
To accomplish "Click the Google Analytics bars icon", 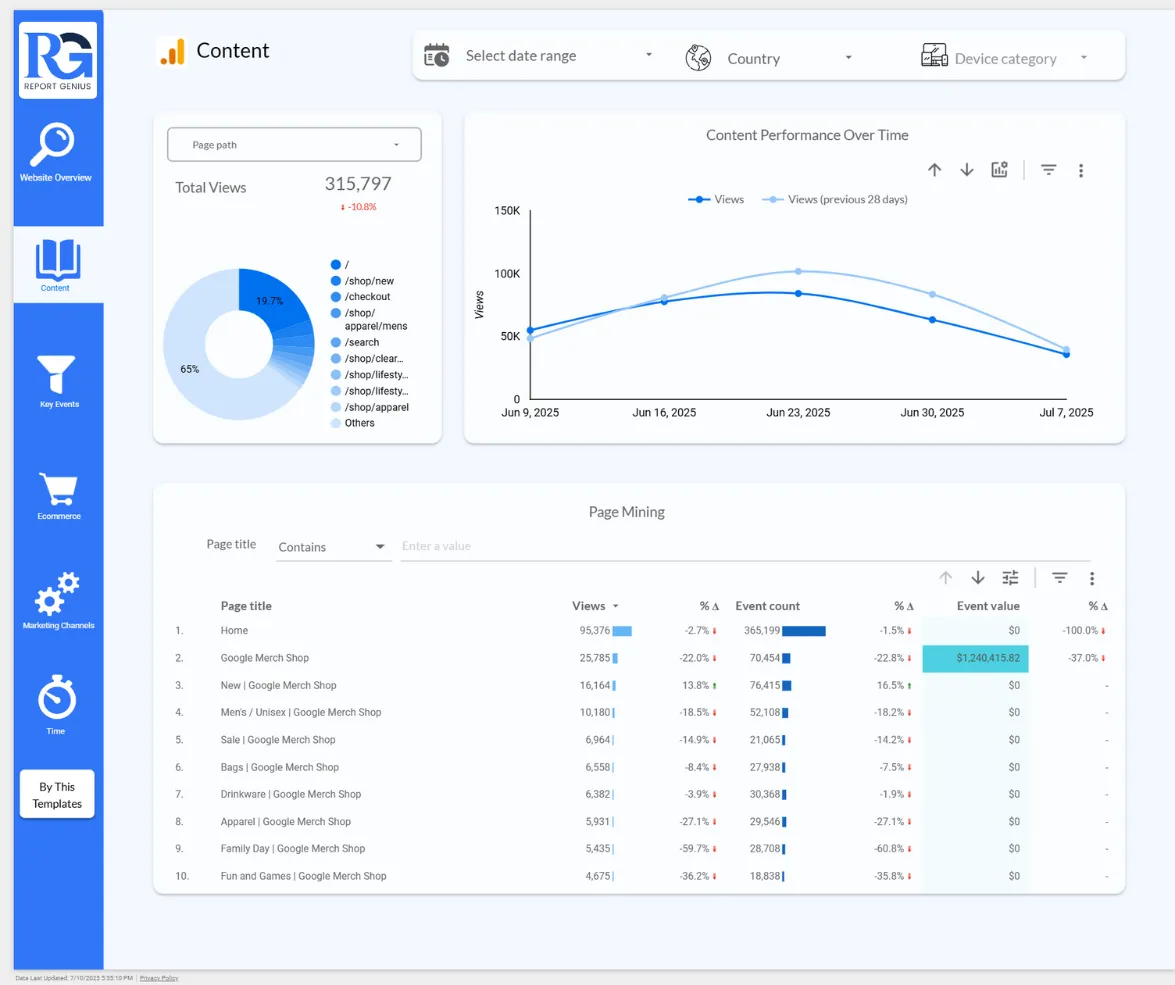I will click(172, 52).
